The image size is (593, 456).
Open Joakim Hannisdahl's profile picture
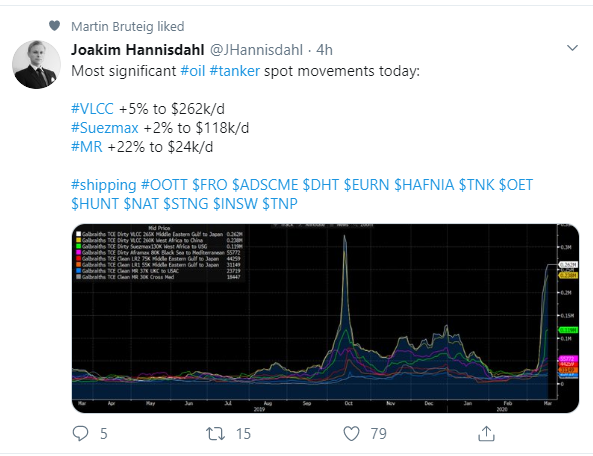coord(36,65)
